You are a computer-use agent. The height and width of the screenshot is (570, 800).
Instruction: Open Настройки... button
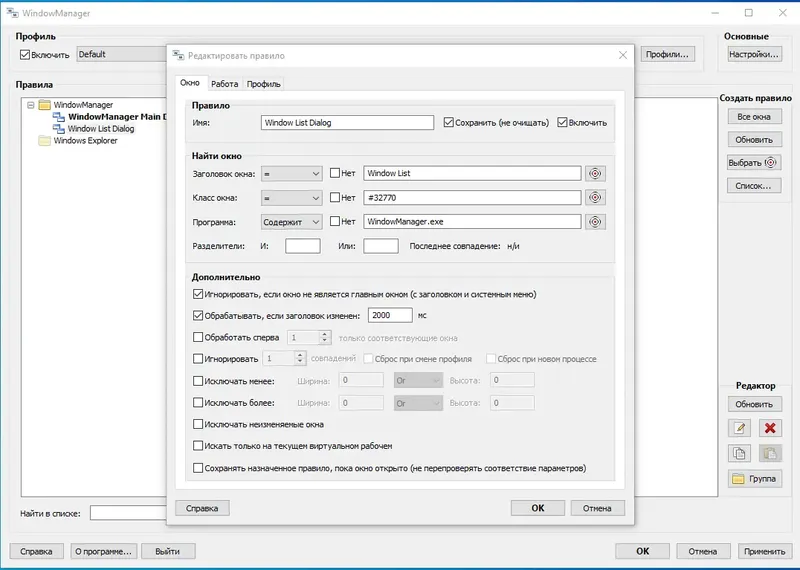(754, 54)
